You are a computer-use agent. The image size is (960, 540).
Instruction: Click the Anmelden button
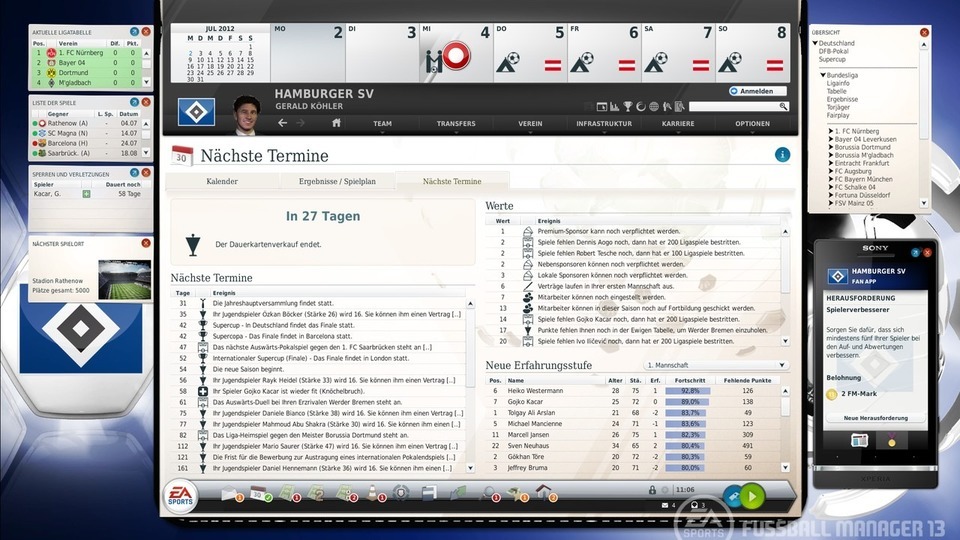(757, 91)
